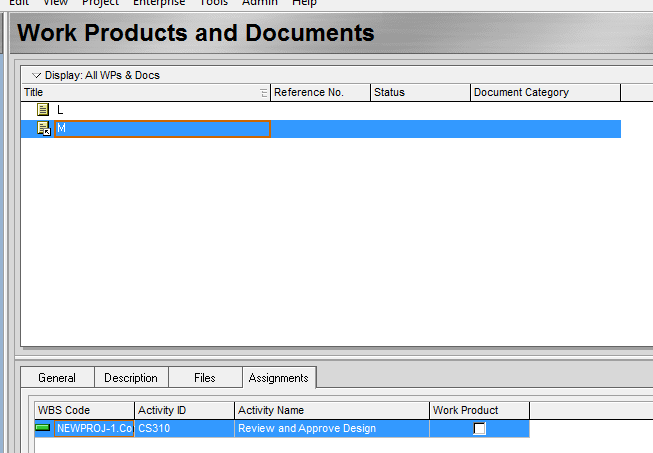Click the sort indicator in Title column header

264,92
